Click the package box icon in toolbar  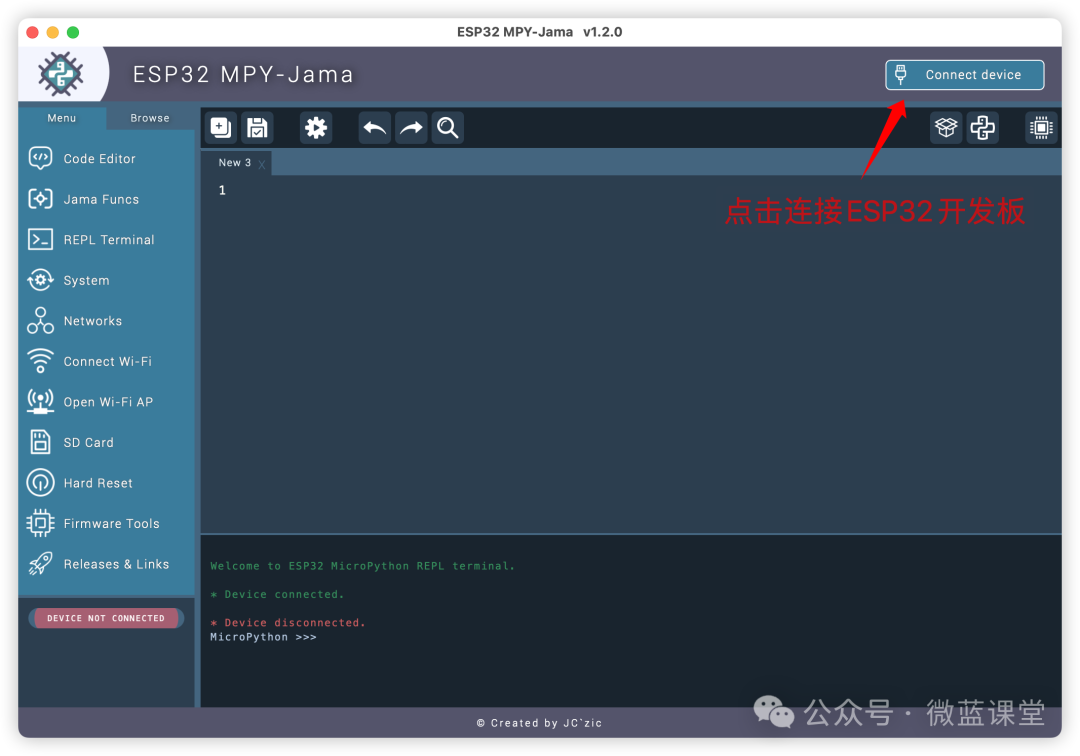coord(946,127)
